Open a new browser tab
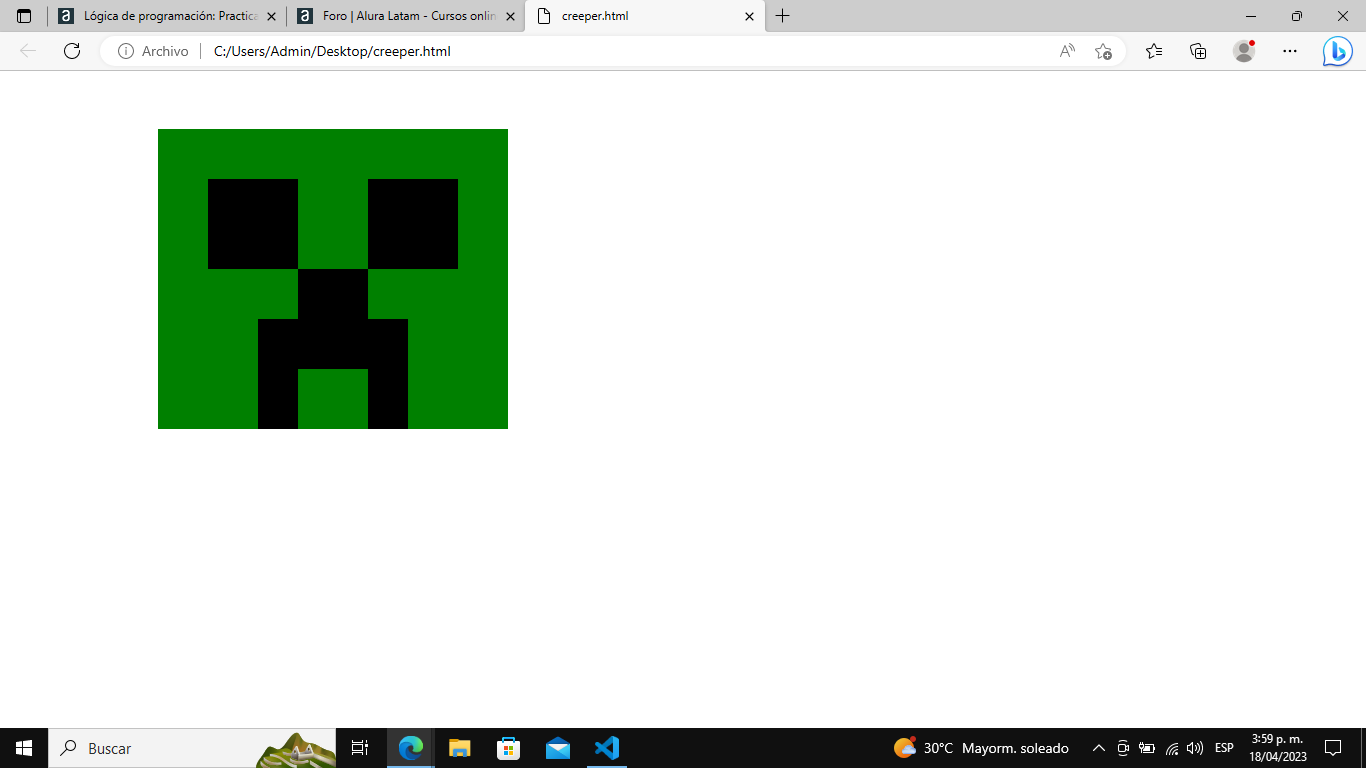Screen dimensions: 1366x768 coord(783,16)
